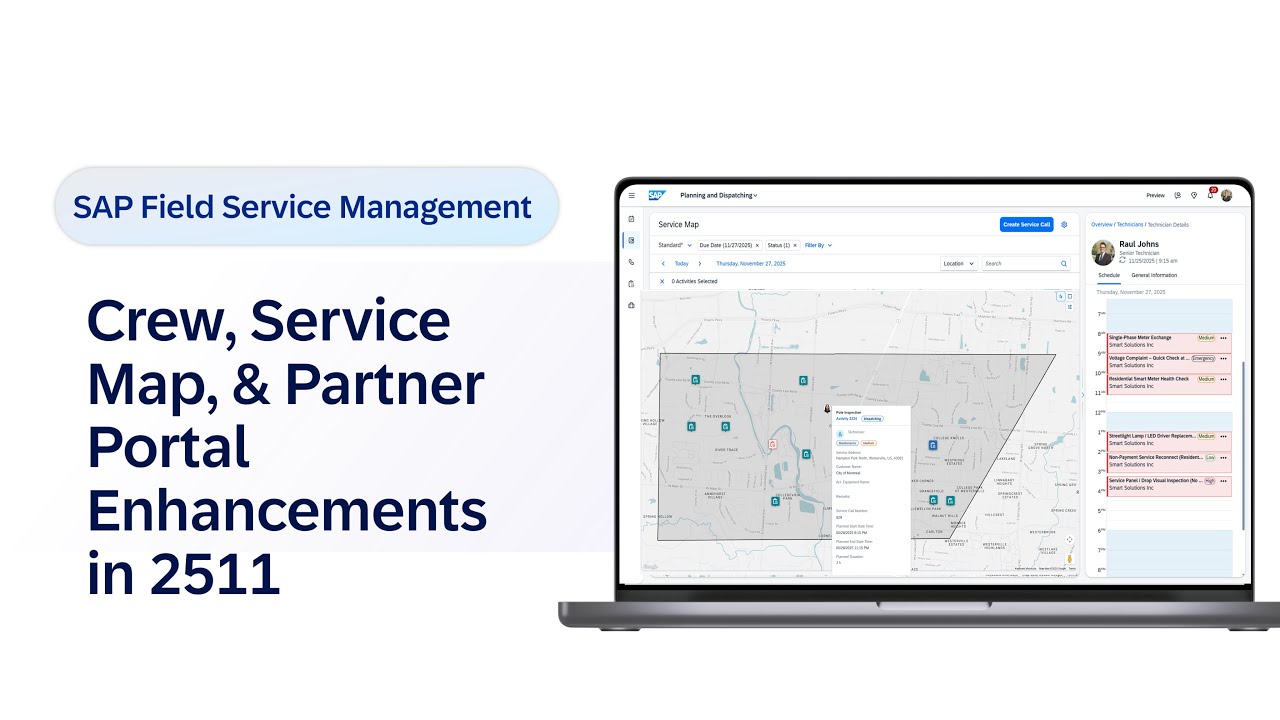Click the person-settings icon beside Preview
This screenshot has height=720, width=1280.
pos(1178,196)
